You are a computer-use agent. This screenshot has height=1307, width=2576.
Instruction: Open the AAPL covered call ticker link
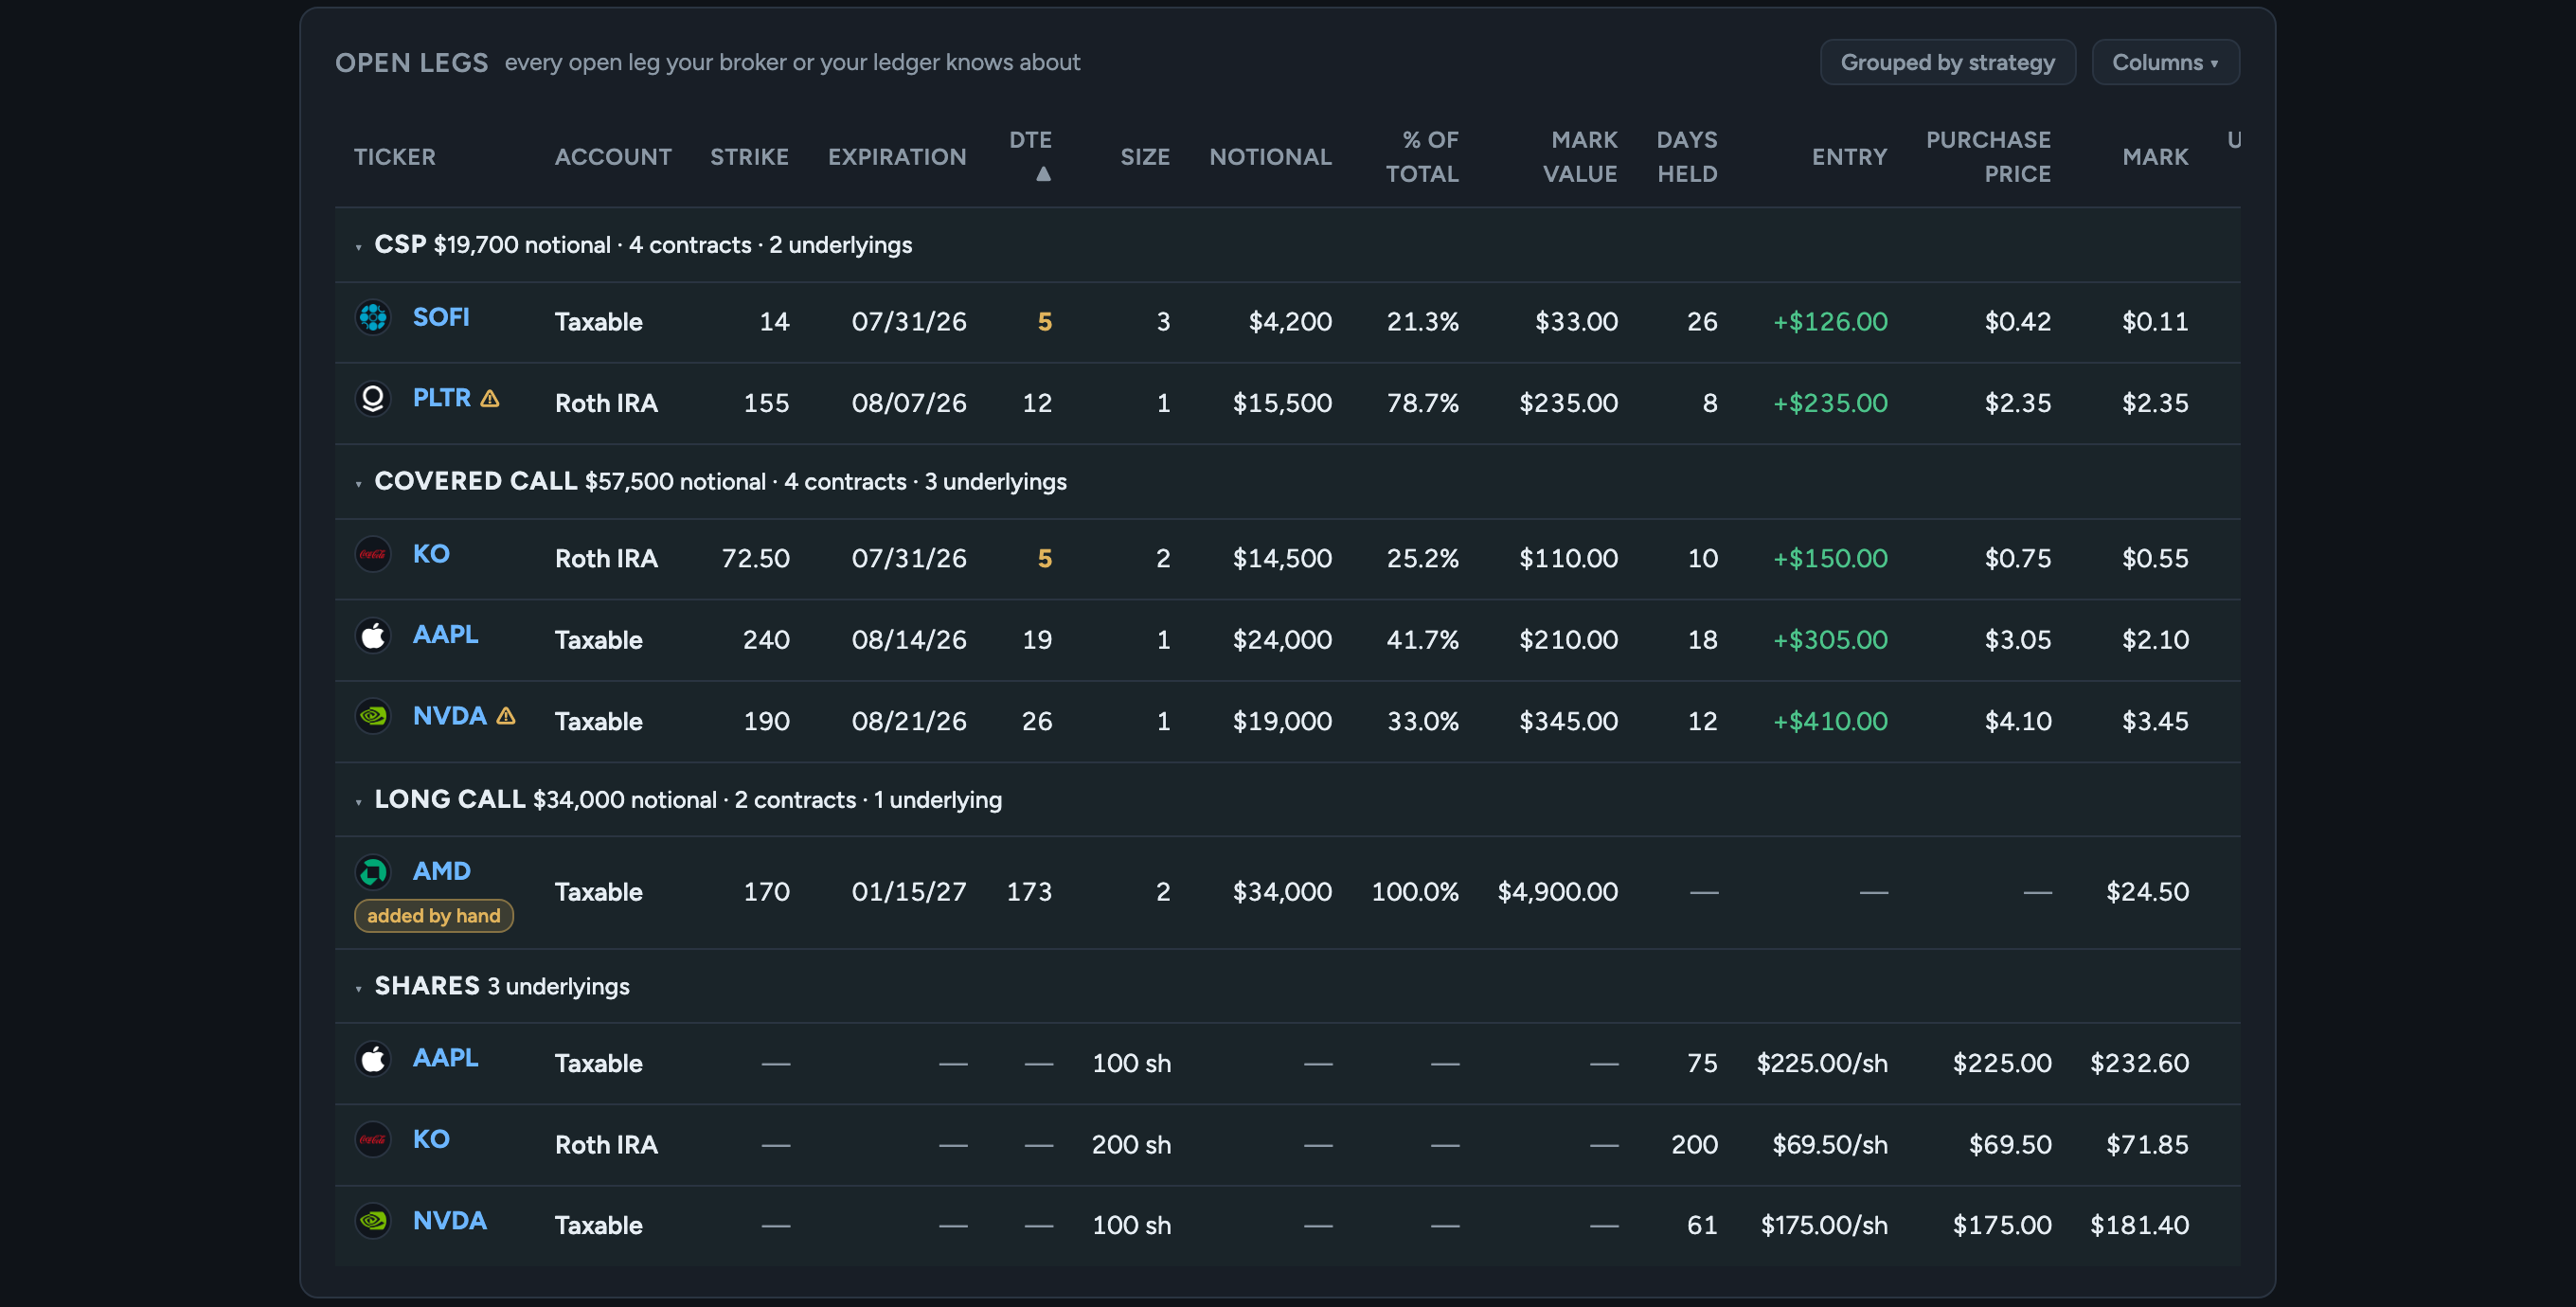pyautogui.click(x=445, y=636)
